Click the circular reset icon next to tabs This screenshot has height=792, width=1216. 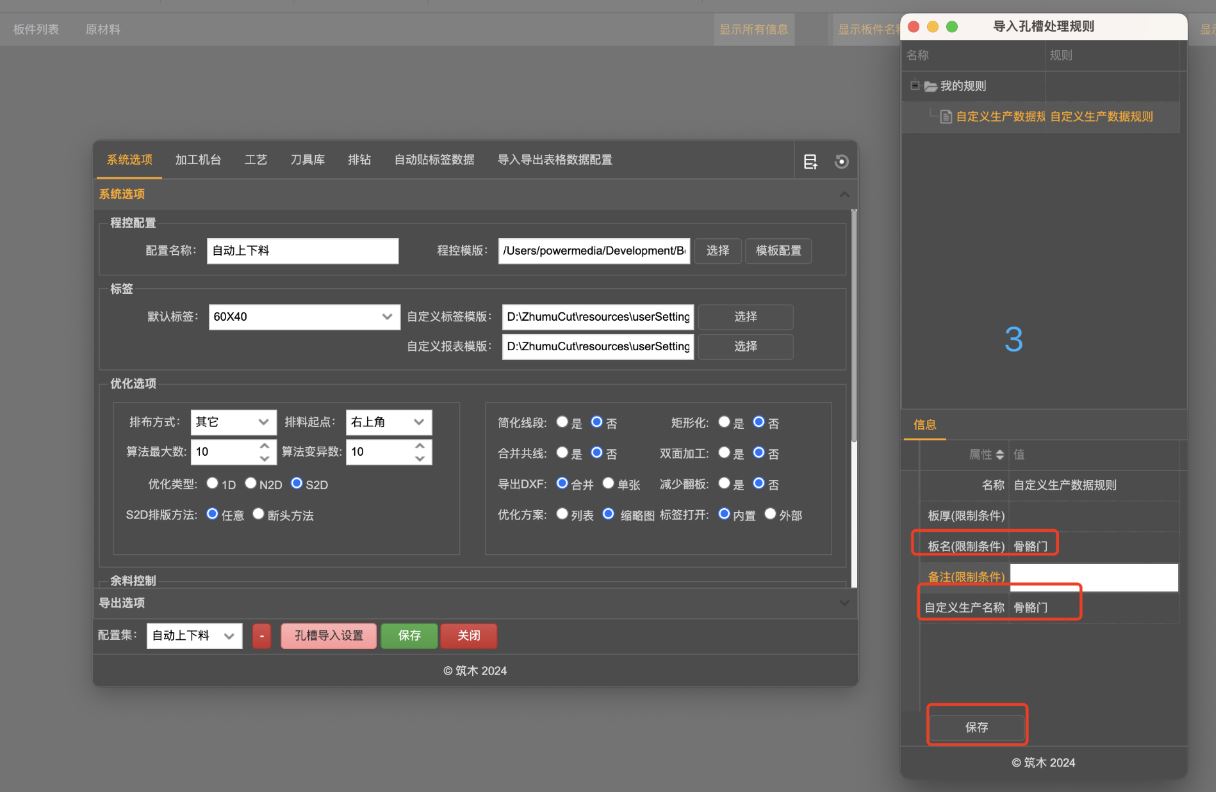pyautogui.click(x=840, y=161)
